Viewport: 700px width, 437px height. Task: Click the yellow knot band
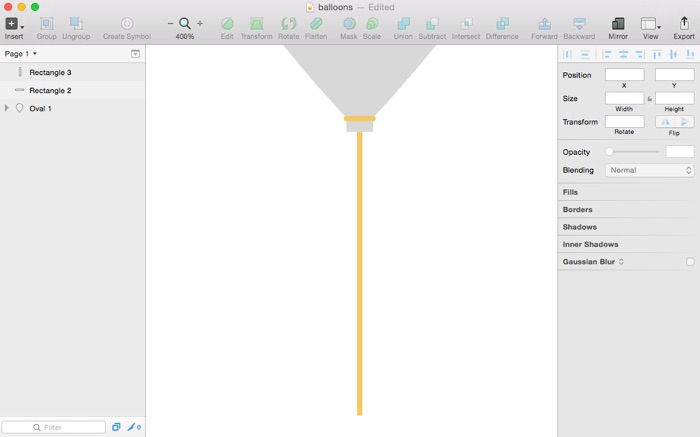point(359,118)
